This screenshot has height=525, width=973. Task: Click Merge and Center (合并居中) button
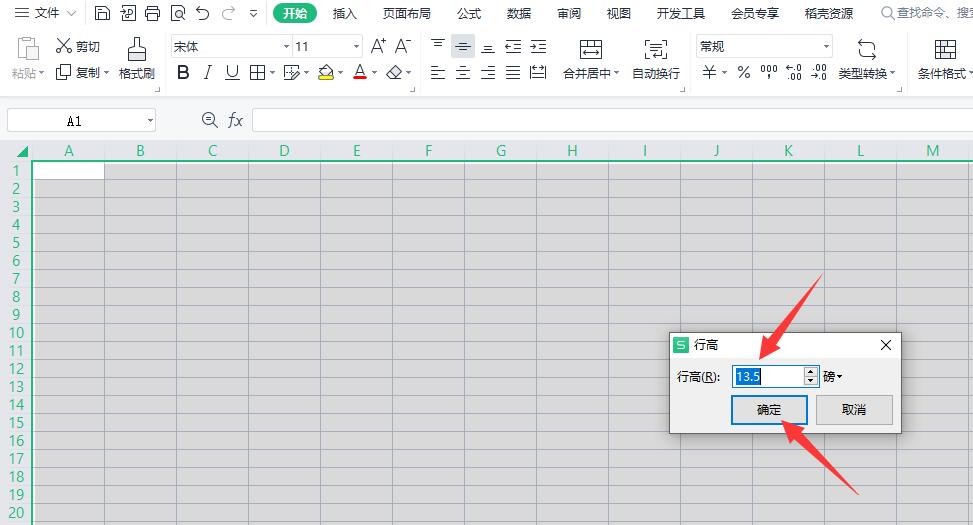tap(591, 60)
